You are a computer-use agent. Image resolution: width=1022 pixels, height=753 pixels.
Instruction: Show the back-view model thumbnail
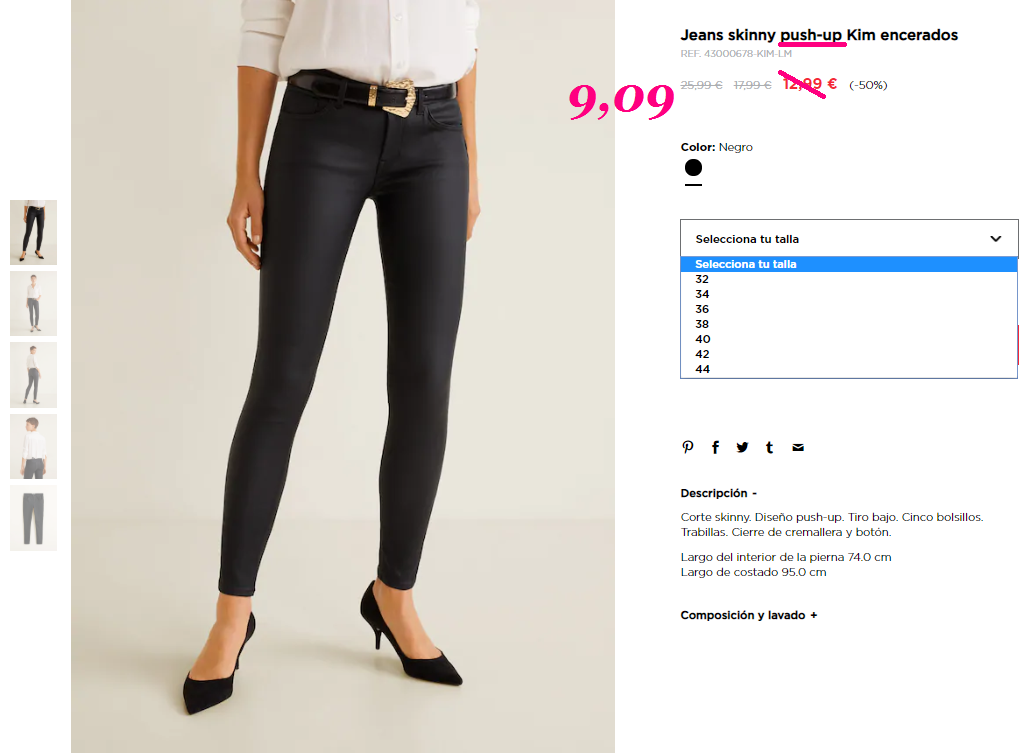[33, 447]
